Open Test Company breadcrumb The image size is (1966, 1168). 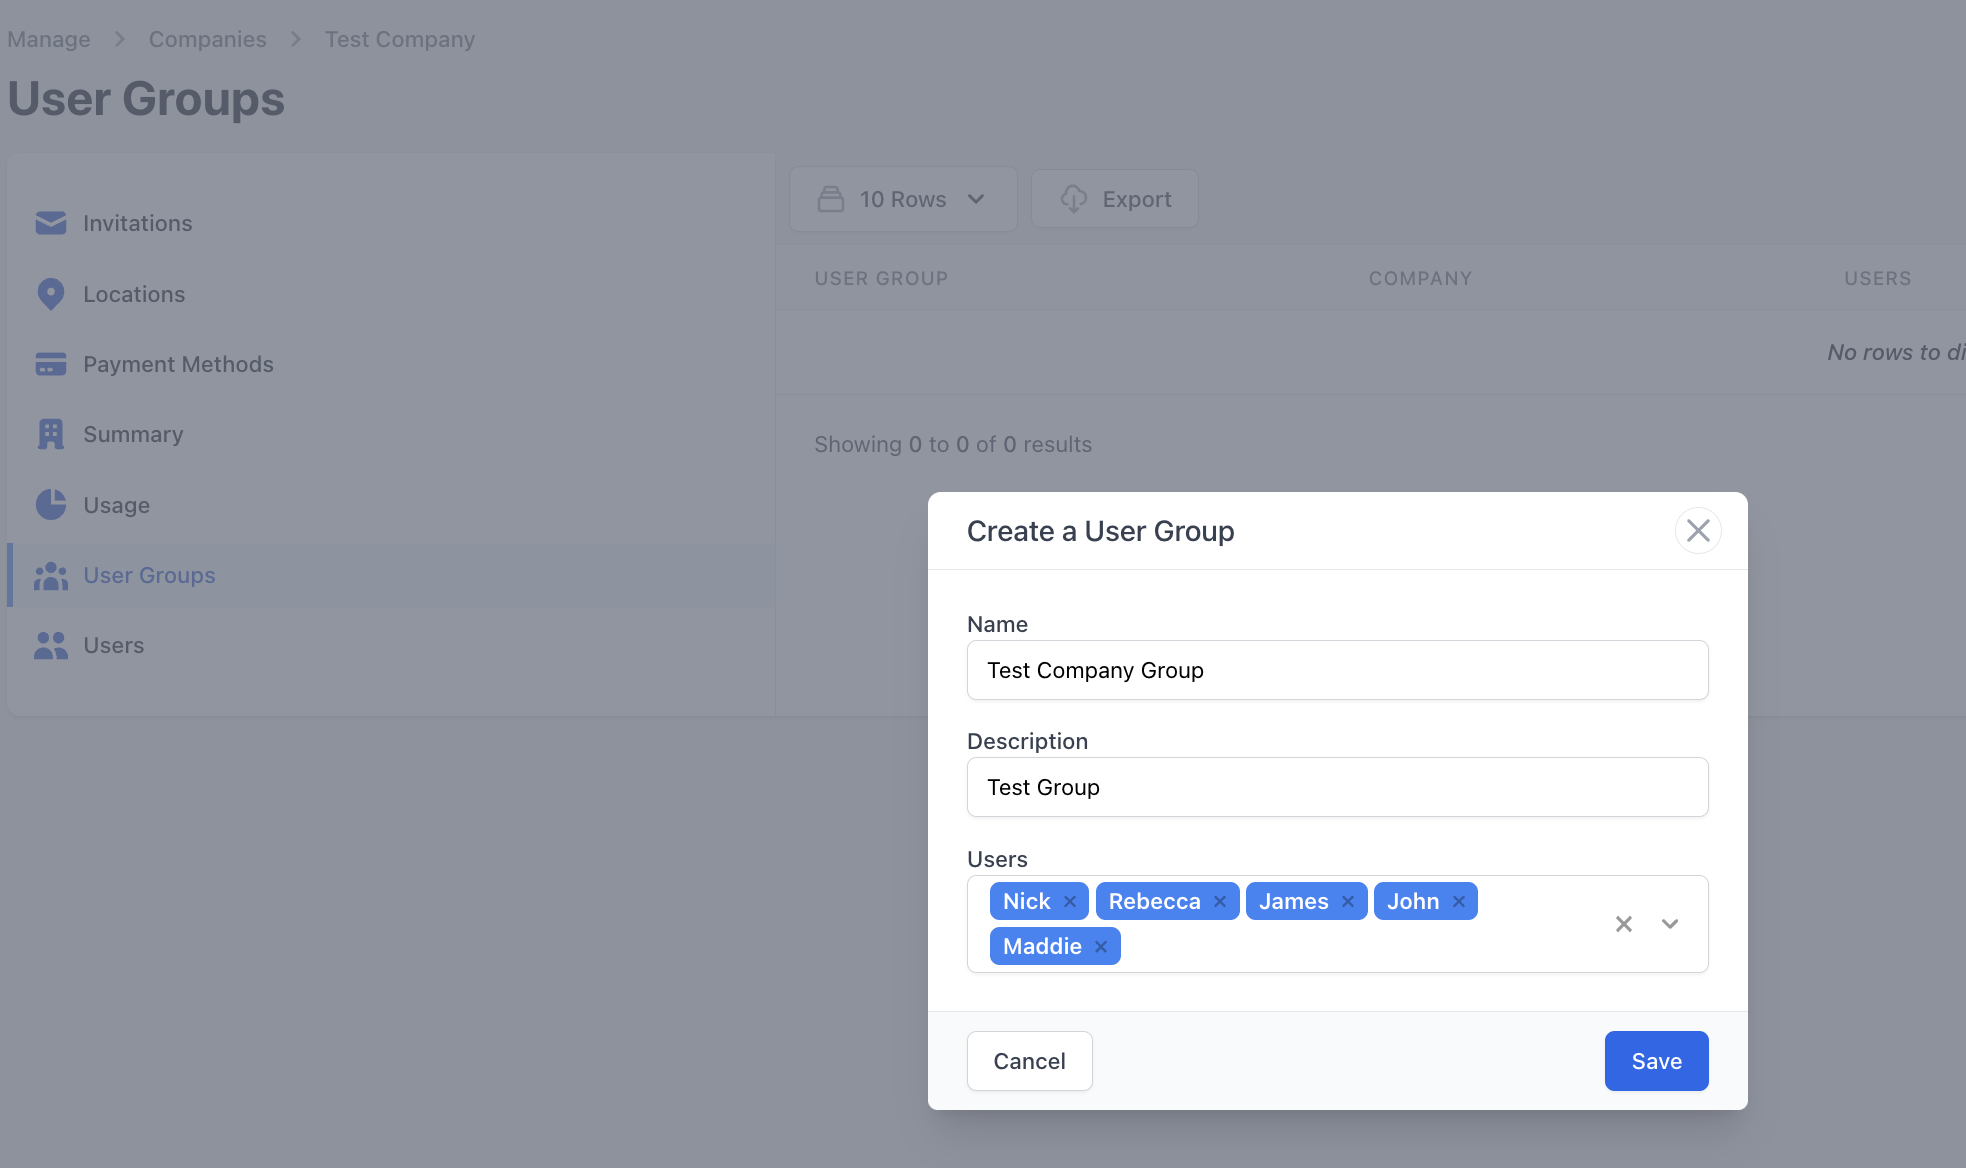point(400,40)
